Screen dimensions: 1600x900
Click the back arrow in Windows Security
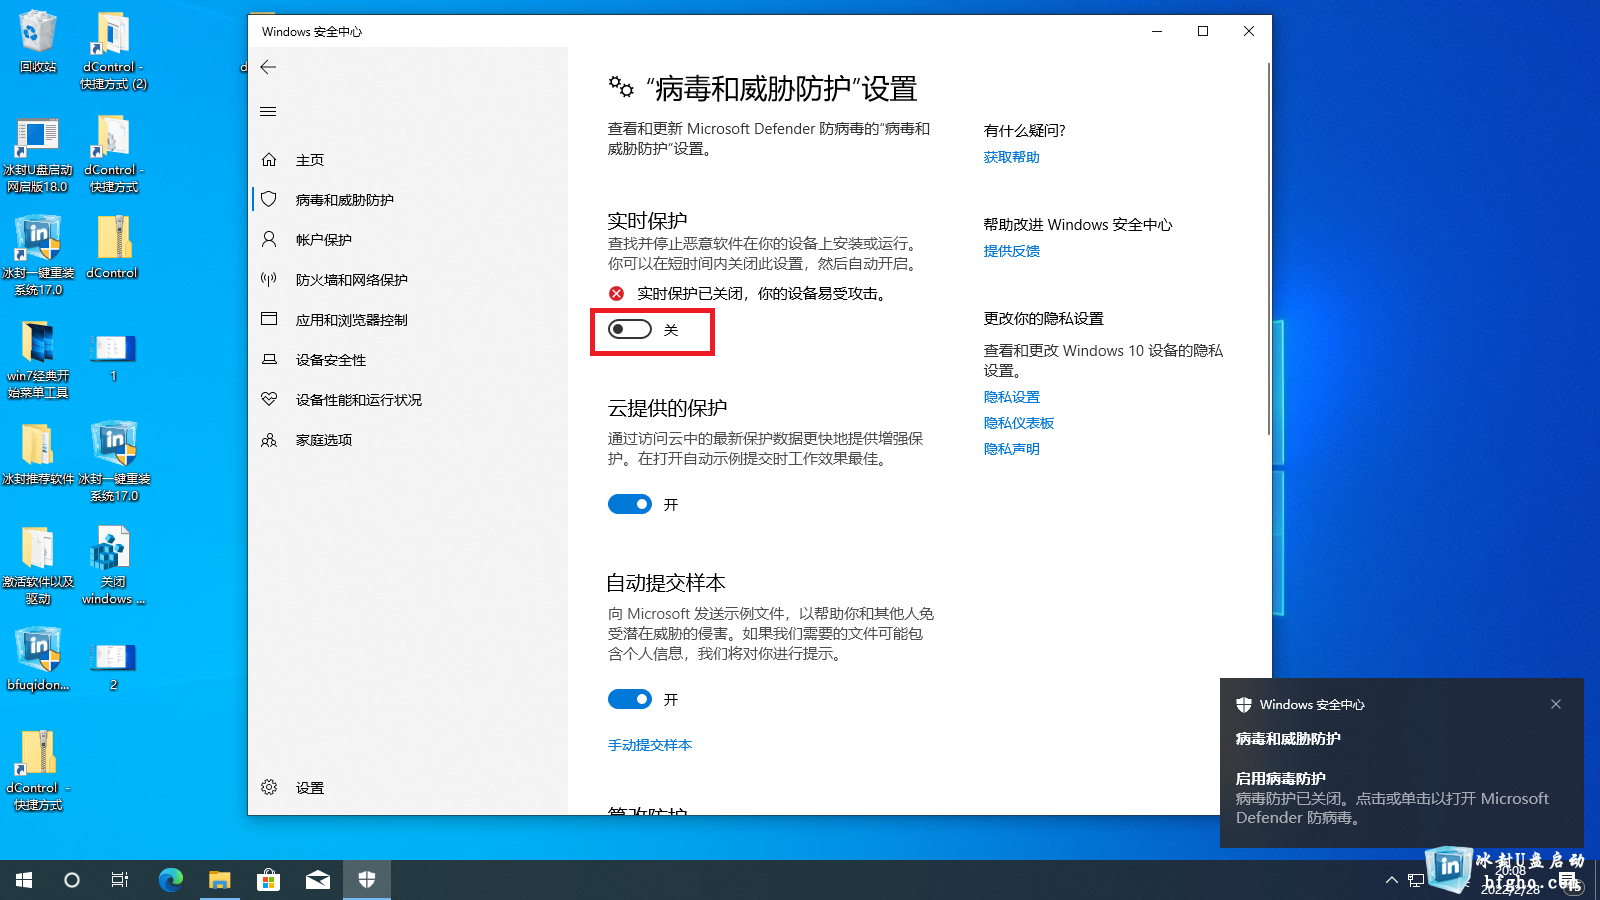(x=268, y=67)
